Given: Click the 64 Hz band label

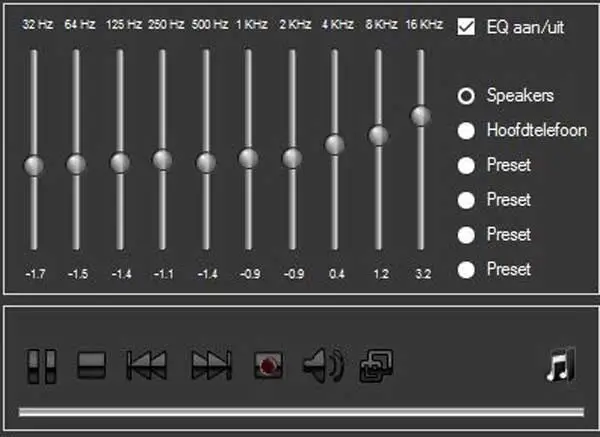Looking at the screenshot, I should click(x=80, y=24).
